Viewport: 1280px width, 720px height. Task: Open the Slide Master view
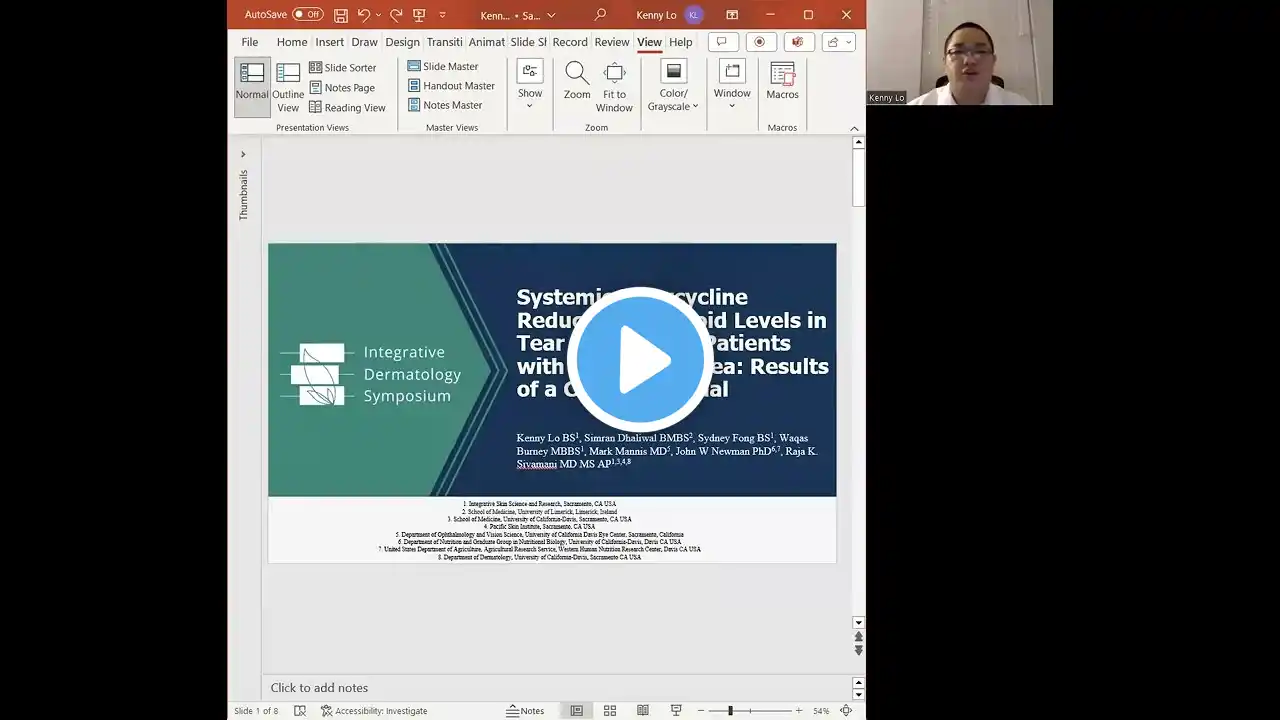[x=442, y=66]
